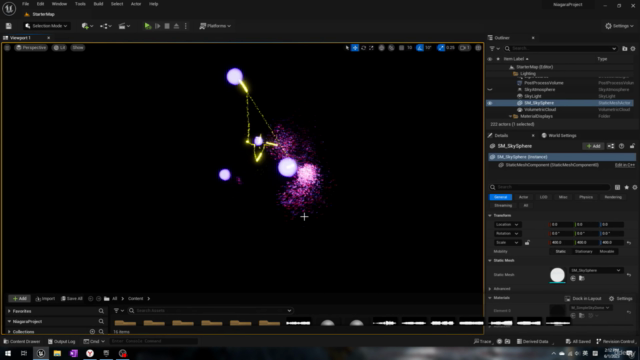Open the Perspective view mode dropdown
This screenshot has width=640, height=360.
click(x=31, y=48)
